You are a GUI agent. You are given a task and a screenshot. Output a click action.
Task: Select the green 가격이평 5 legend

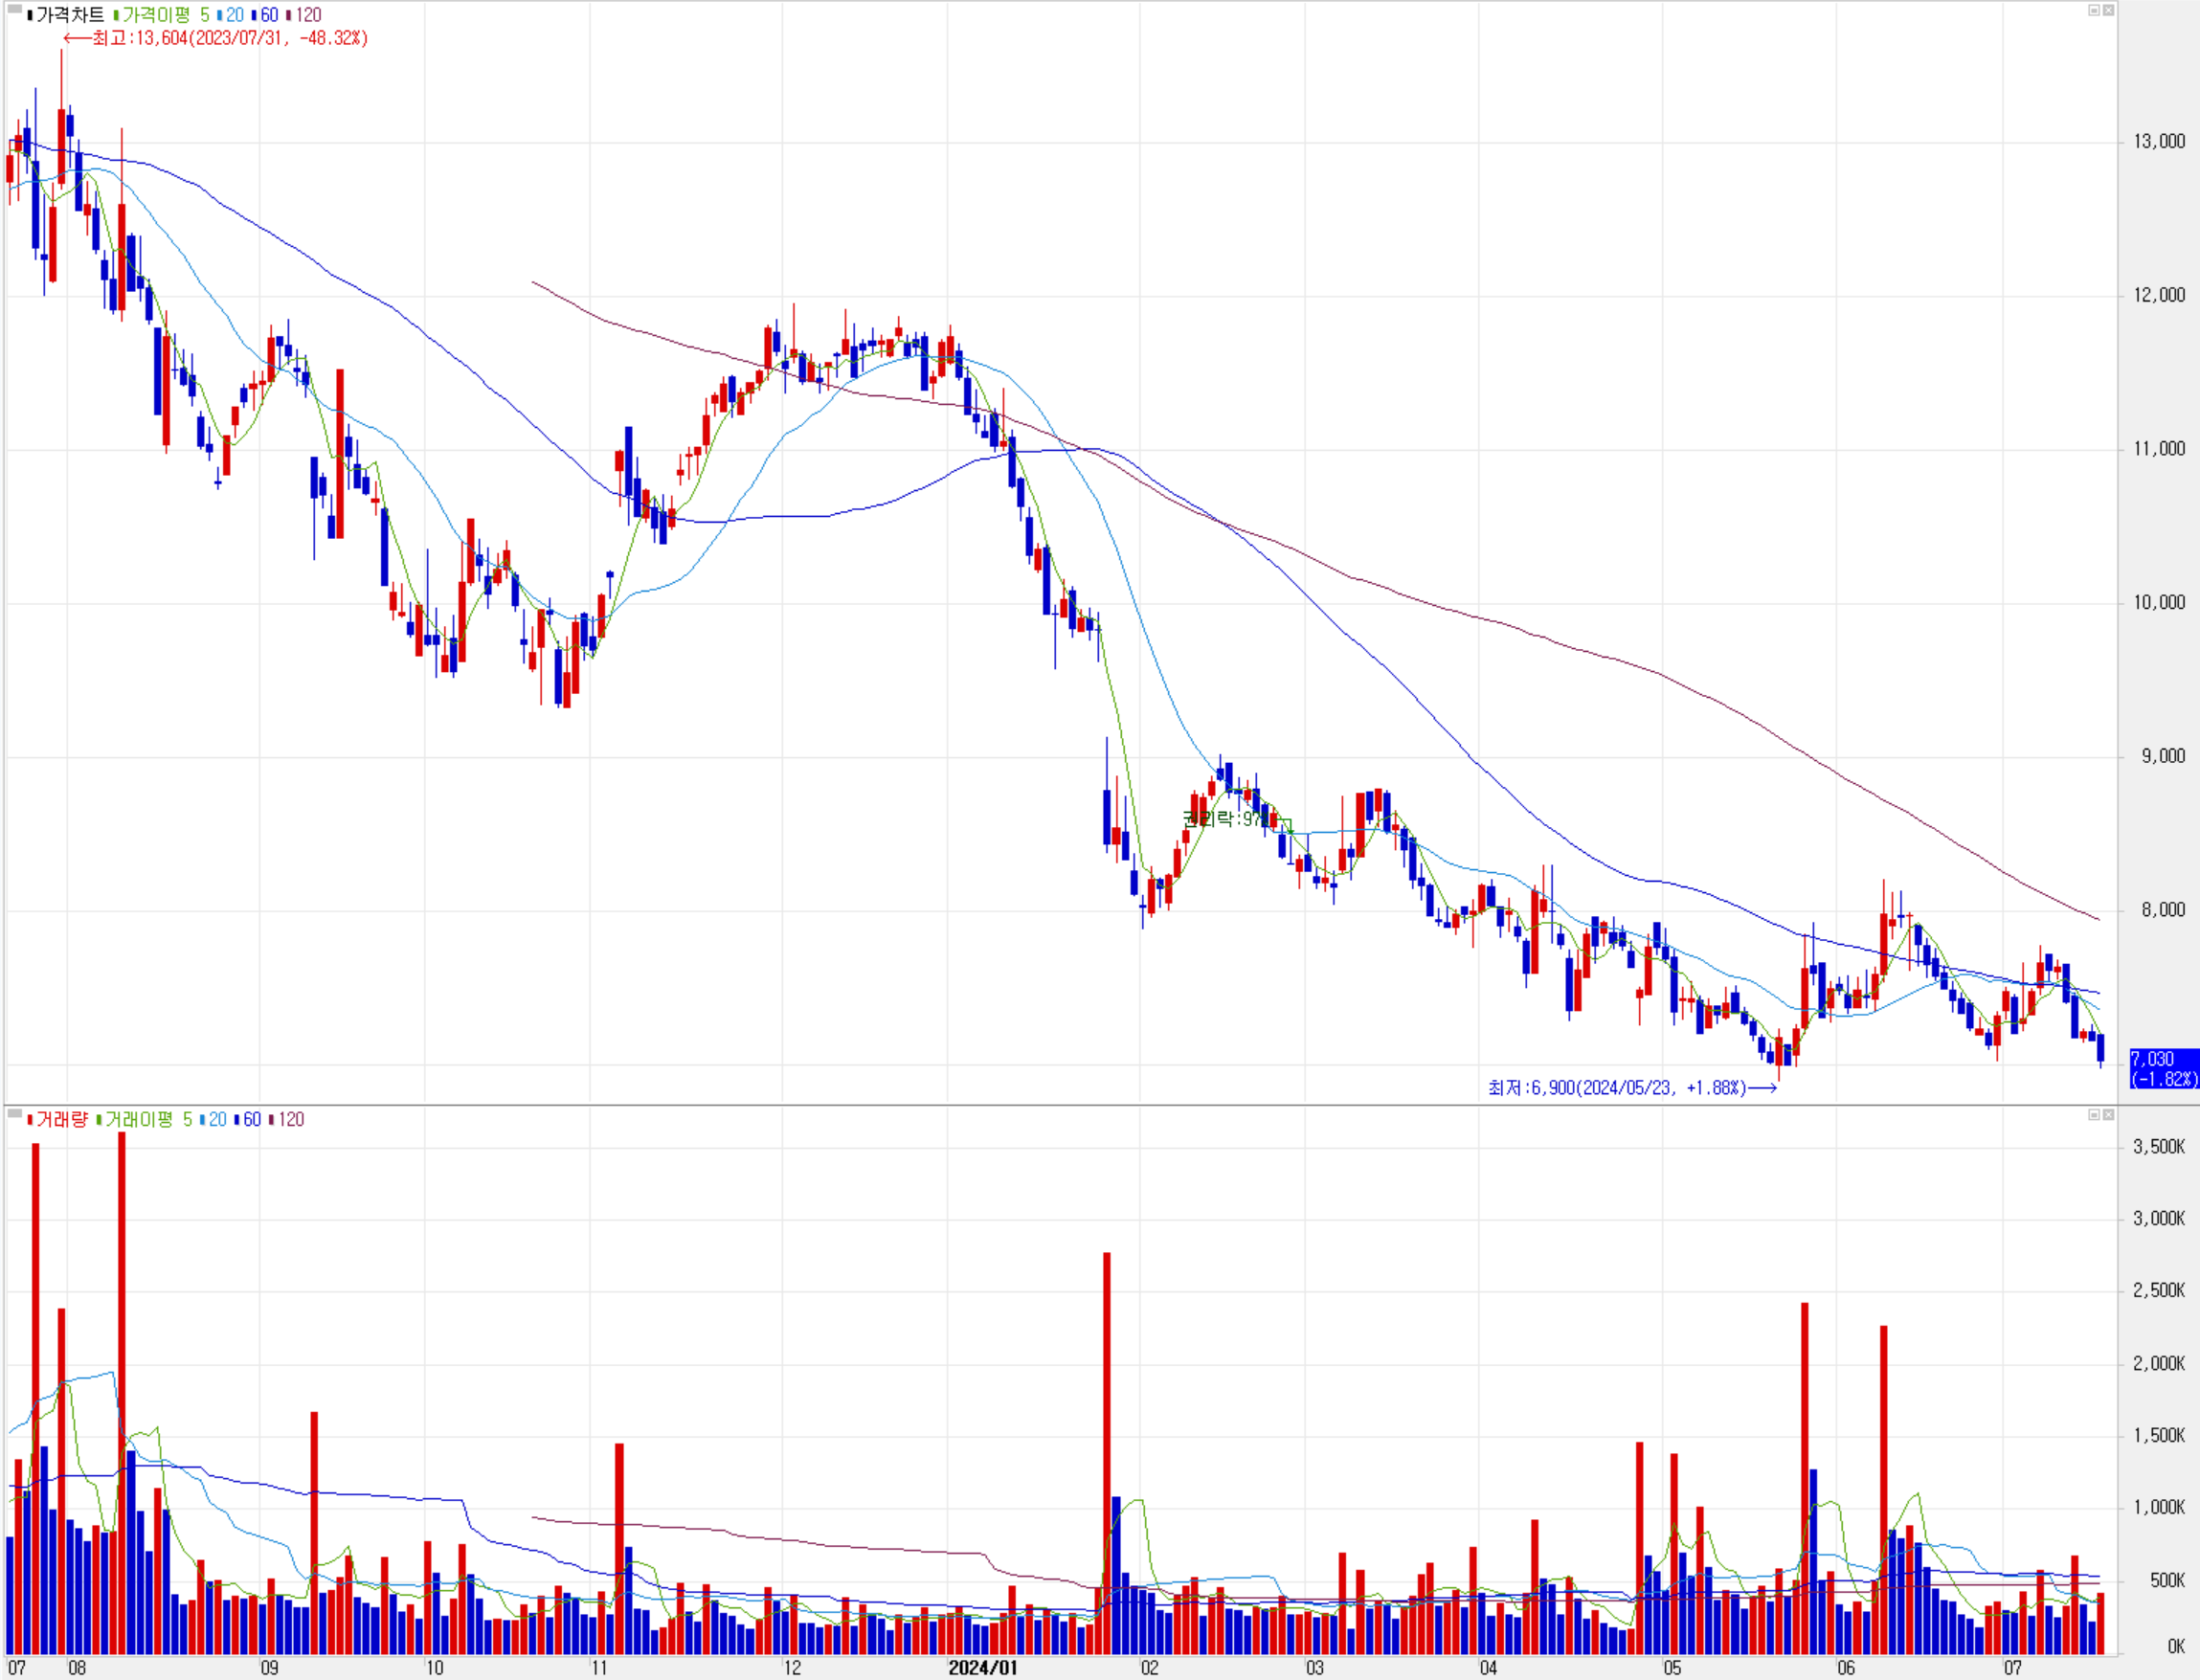coord(165,15)
